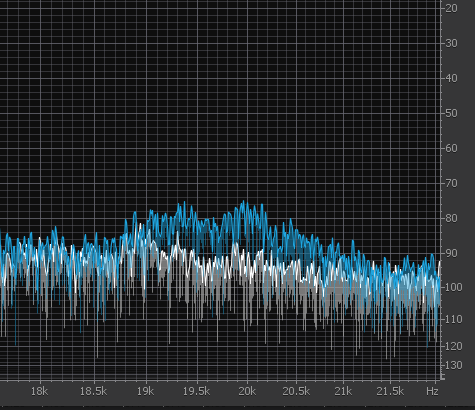The width and height of the screenshot is (475, 410).
Task: Click the 110 dB scale label
Action: (454, 319)
